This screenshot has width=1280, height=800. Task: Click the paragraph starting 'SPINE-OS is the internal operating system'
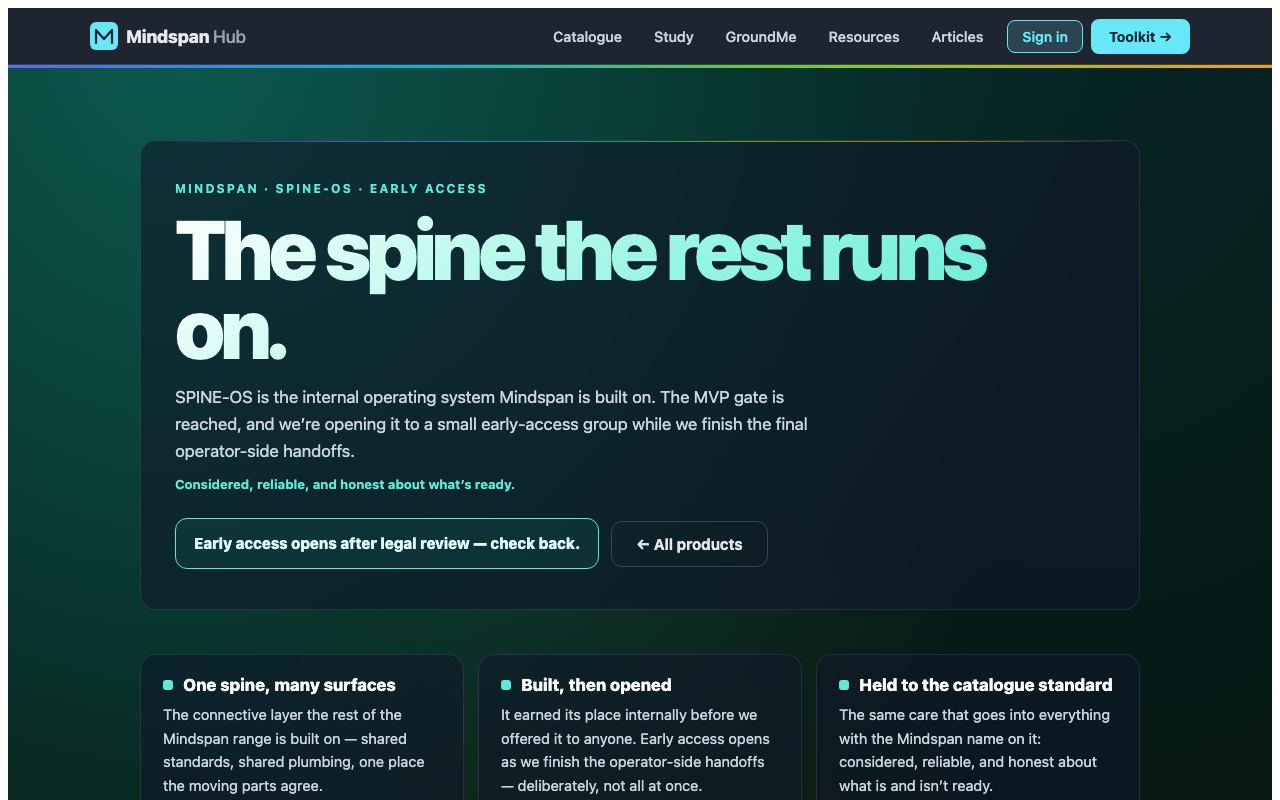(491, 424)
